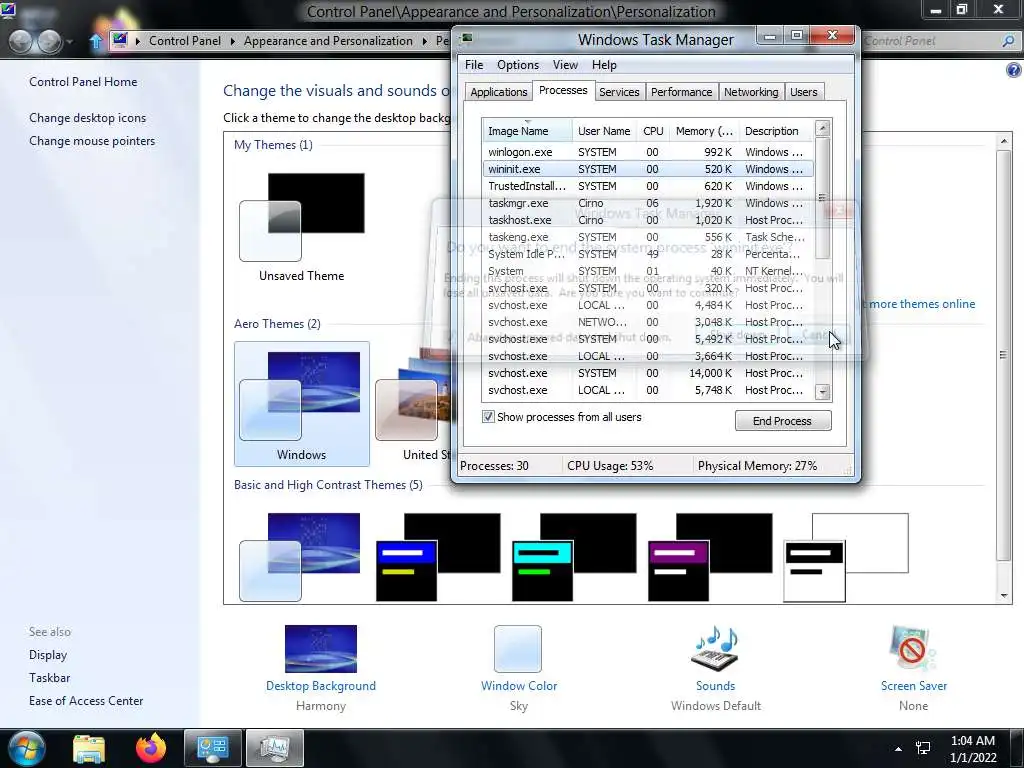The width and height of the screenshot is (1024, 768).
Task: Click more themes online link
Action: [x=920, y=304]
